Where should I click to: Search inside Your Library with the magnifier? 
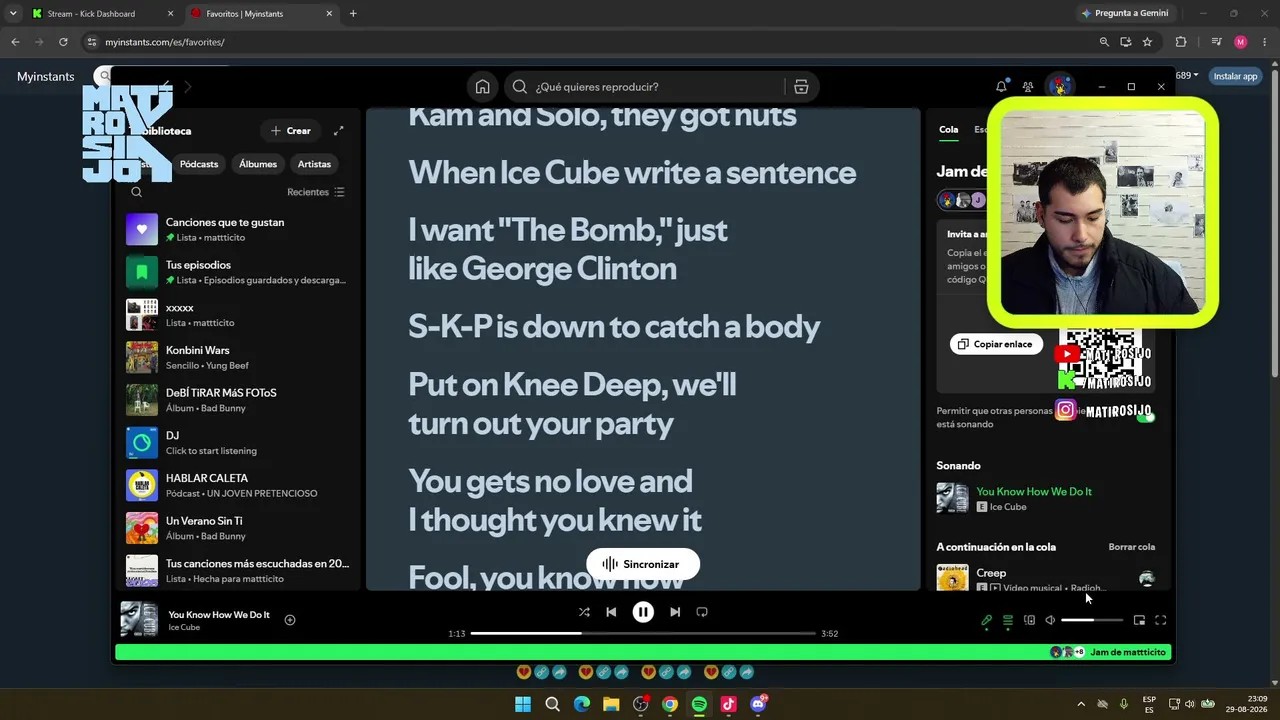point(137,192)
